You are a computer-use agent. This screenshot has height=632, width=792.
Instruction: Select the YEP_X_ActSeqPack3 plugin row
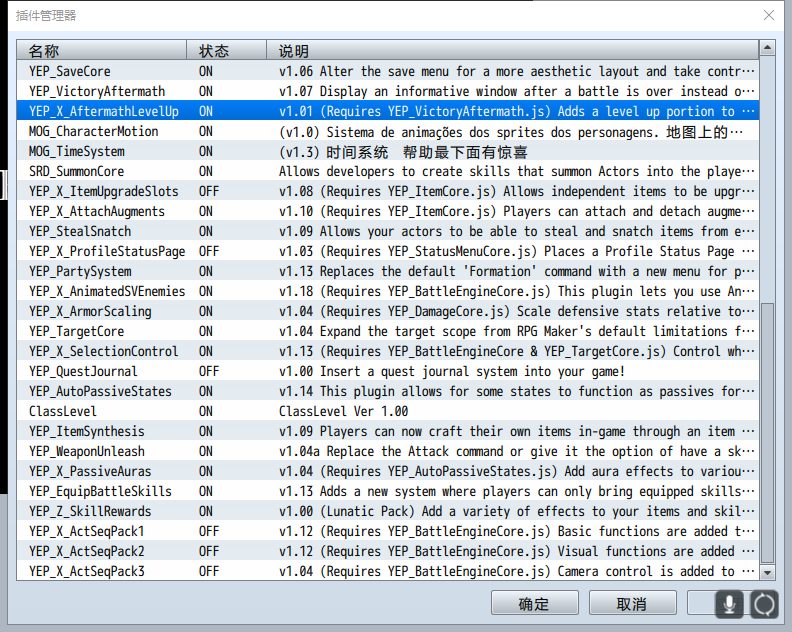387,571
